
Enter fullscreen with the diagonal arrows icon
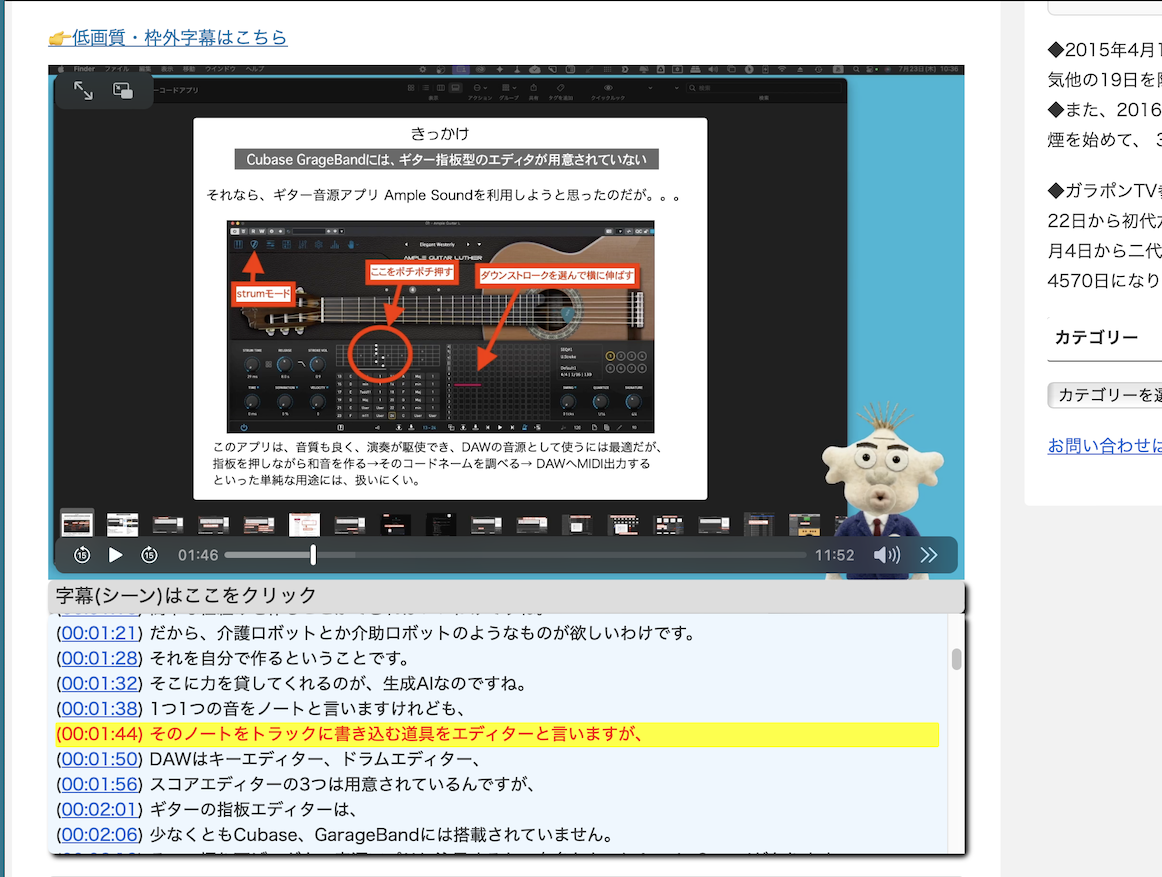tap(84, 90)
